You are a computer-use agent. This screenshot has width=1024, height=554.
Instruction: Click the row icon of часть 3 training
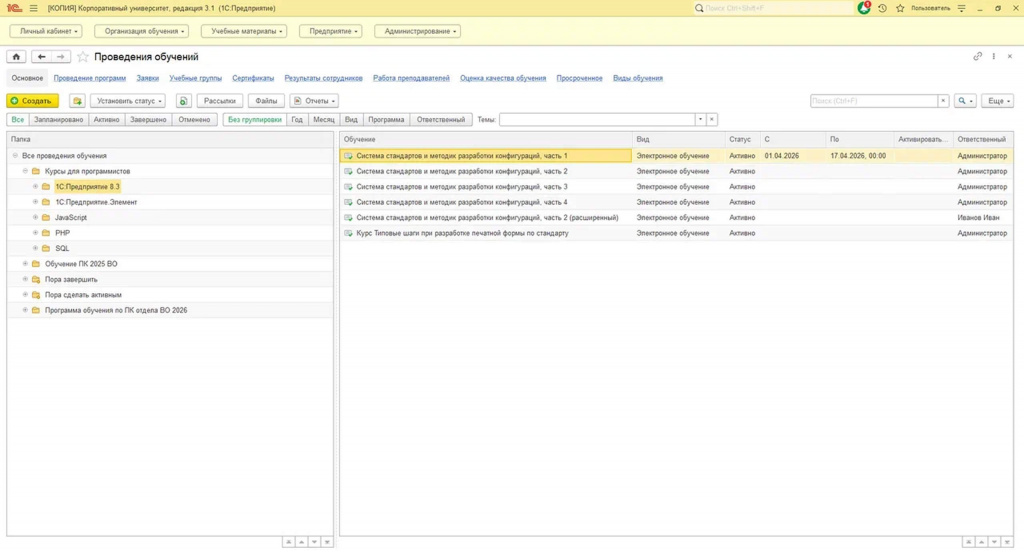coord(348,187)
